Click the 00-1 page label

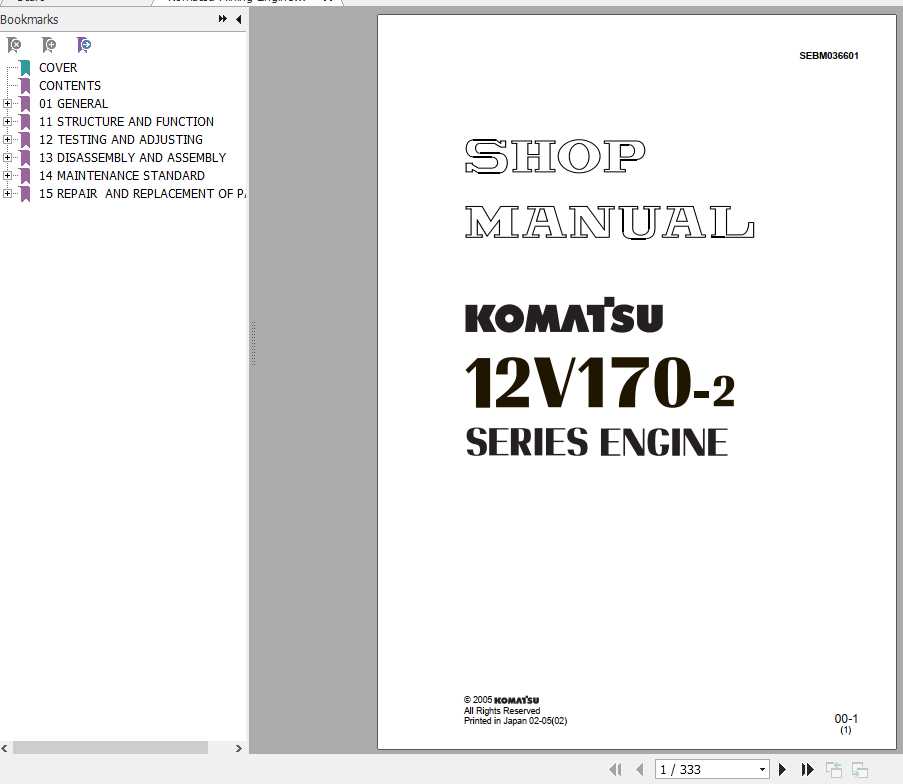(x=846, y=718)
